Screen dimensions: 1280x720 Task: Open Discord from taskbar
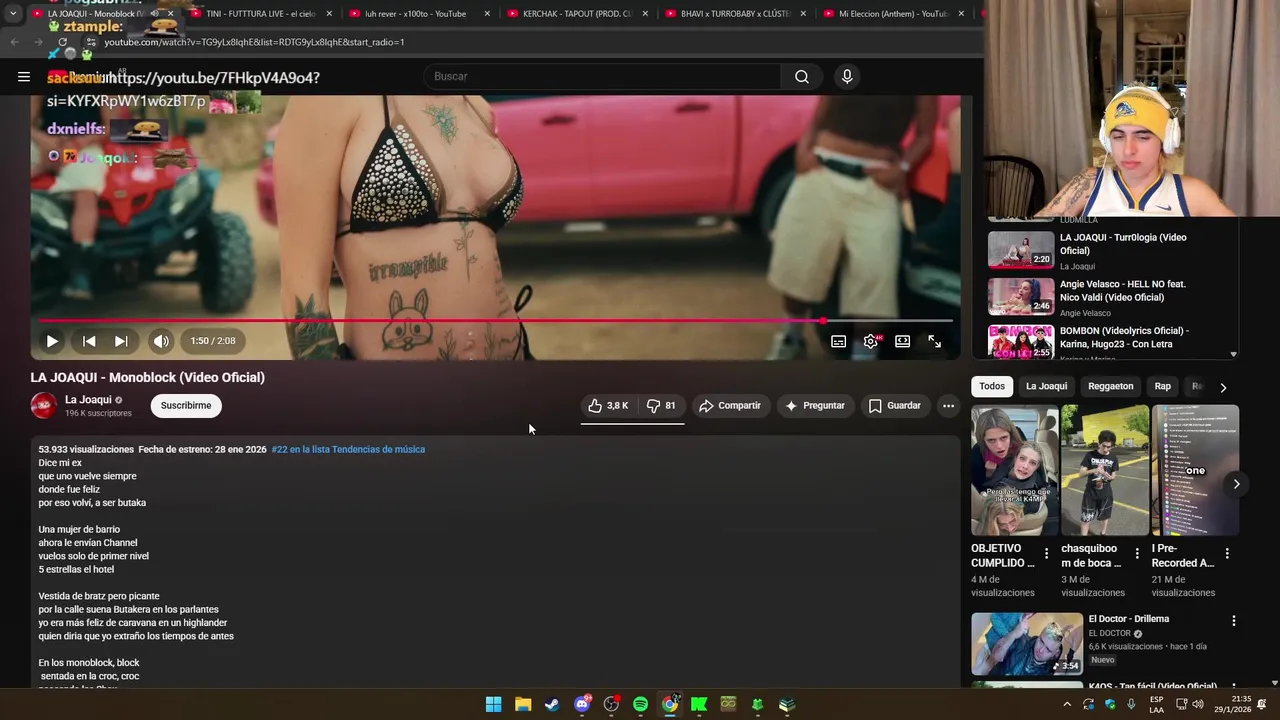[x=582, y=704]
